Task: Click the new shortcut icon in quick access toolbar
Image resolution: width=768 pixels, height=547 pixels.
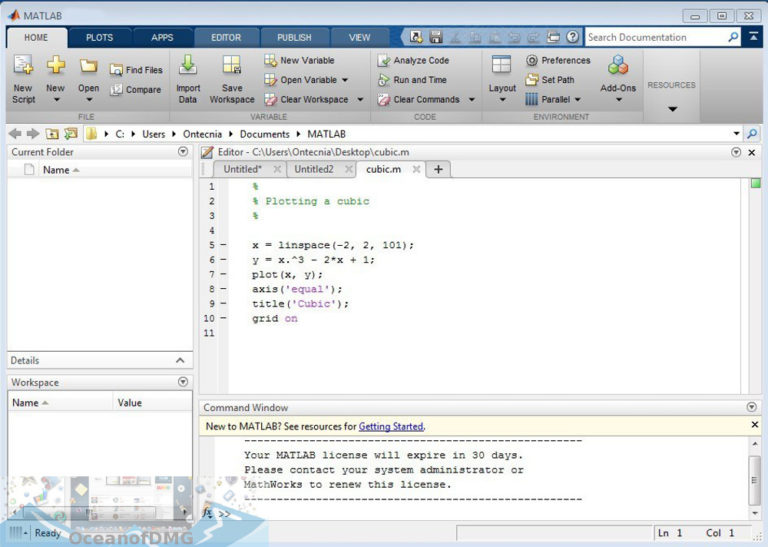Action: [416, 37]
